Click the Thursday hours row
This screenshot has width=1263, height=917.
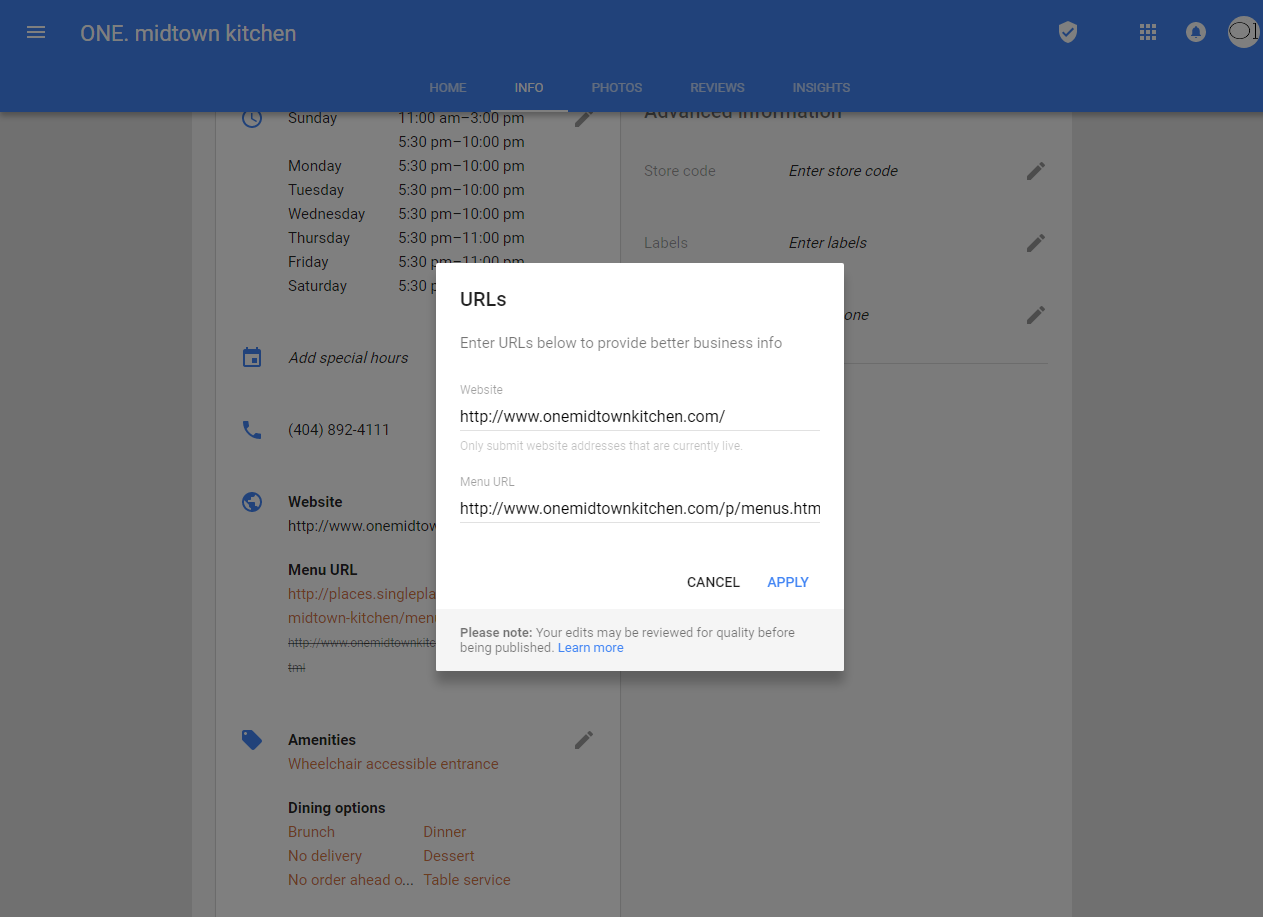click(x=406, y=238)
